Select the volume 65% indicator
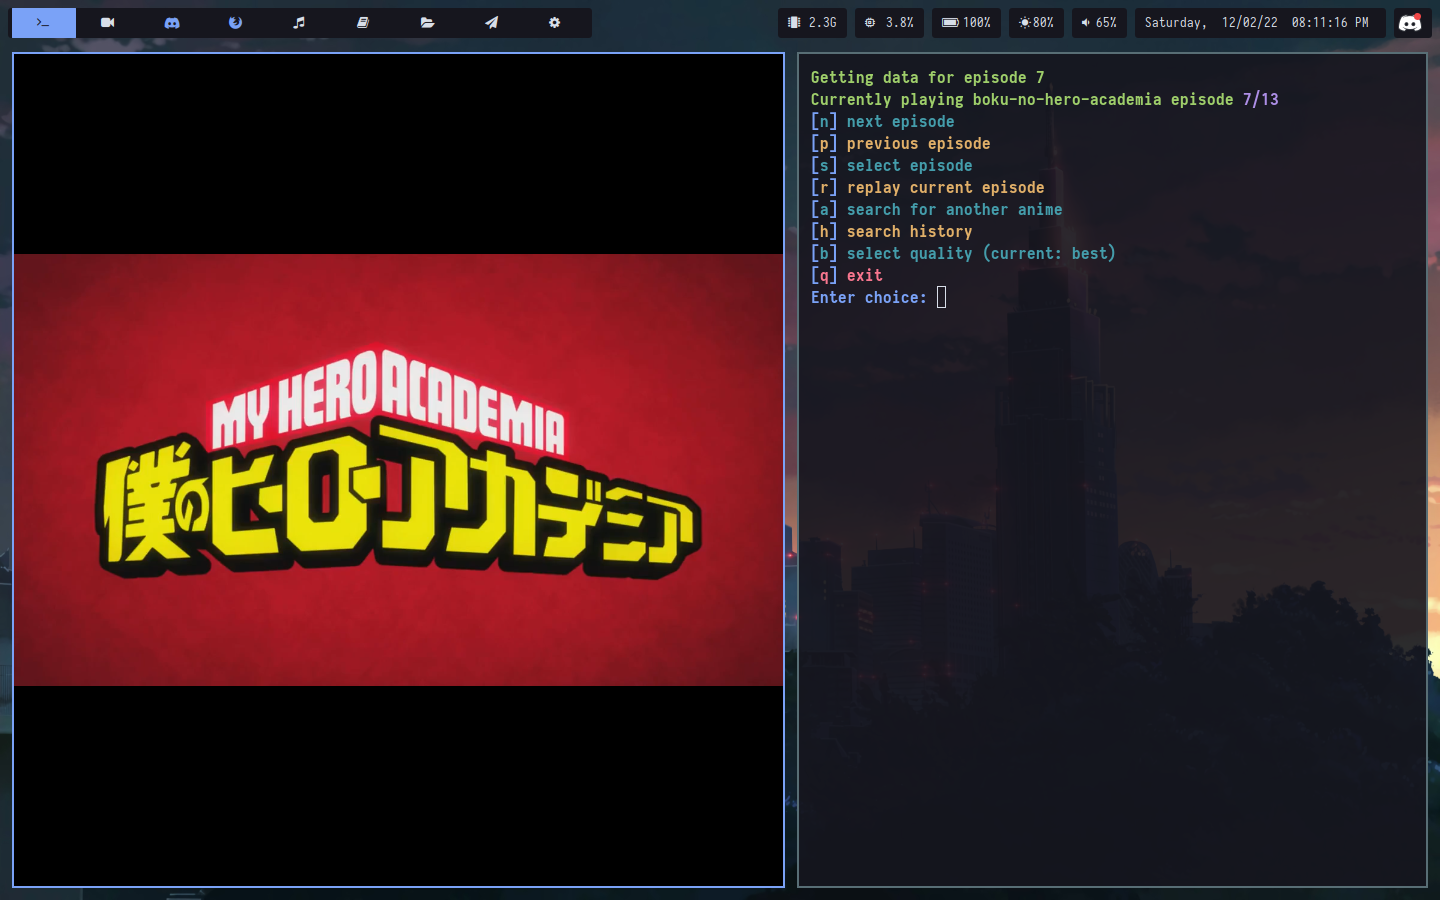 click(x=1099, y=22)
